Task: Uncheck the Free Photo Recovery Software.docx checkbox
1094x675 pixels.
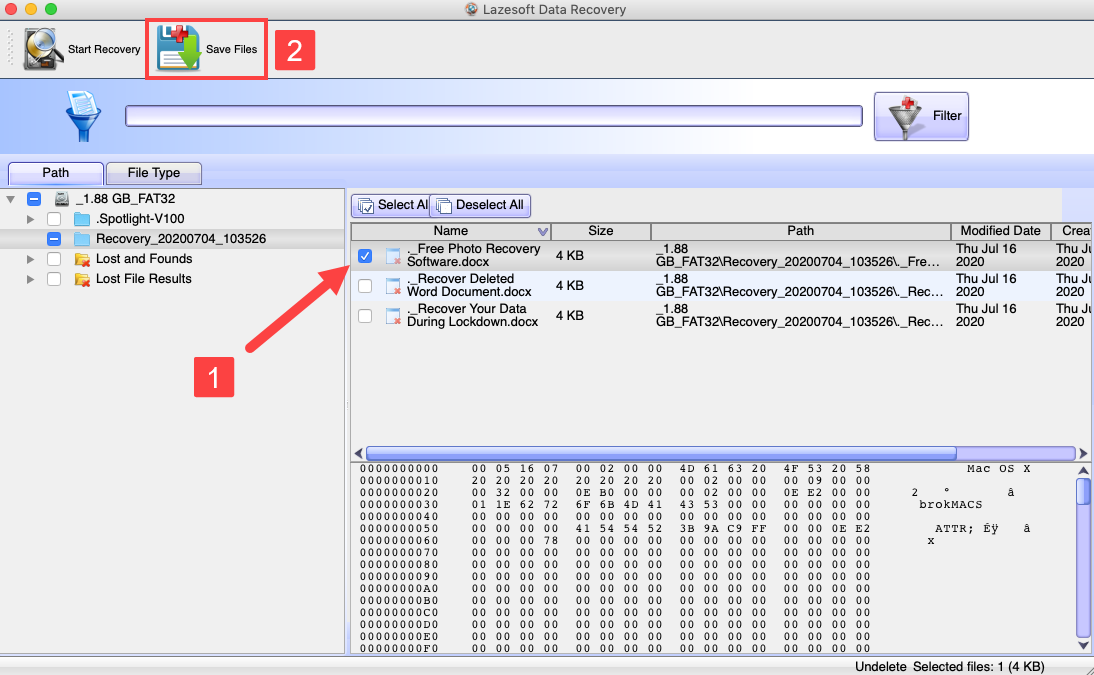Action: (x=365, y=256)
